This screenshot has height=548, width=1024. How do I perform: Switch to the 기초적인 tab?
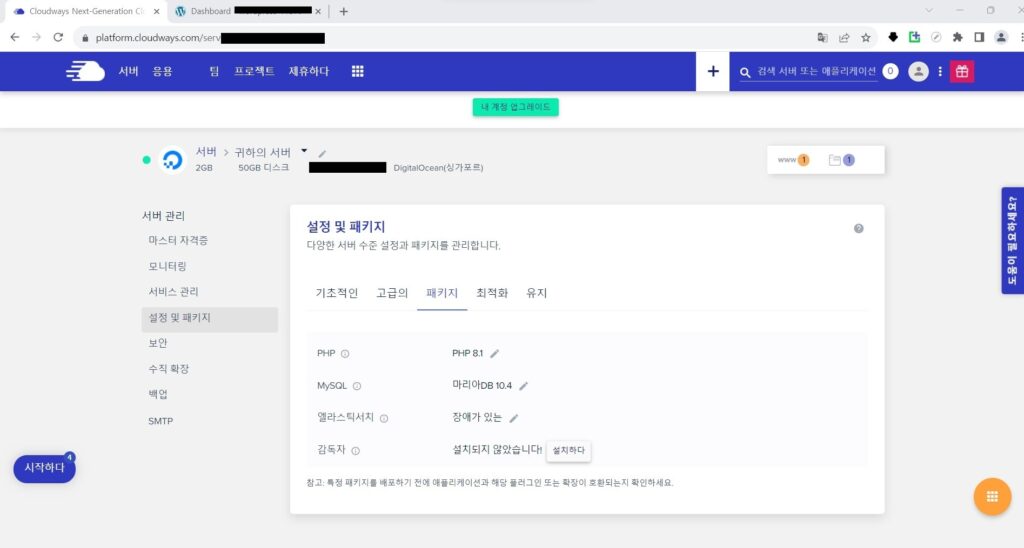pyautogui.click(x=337, y=293)
